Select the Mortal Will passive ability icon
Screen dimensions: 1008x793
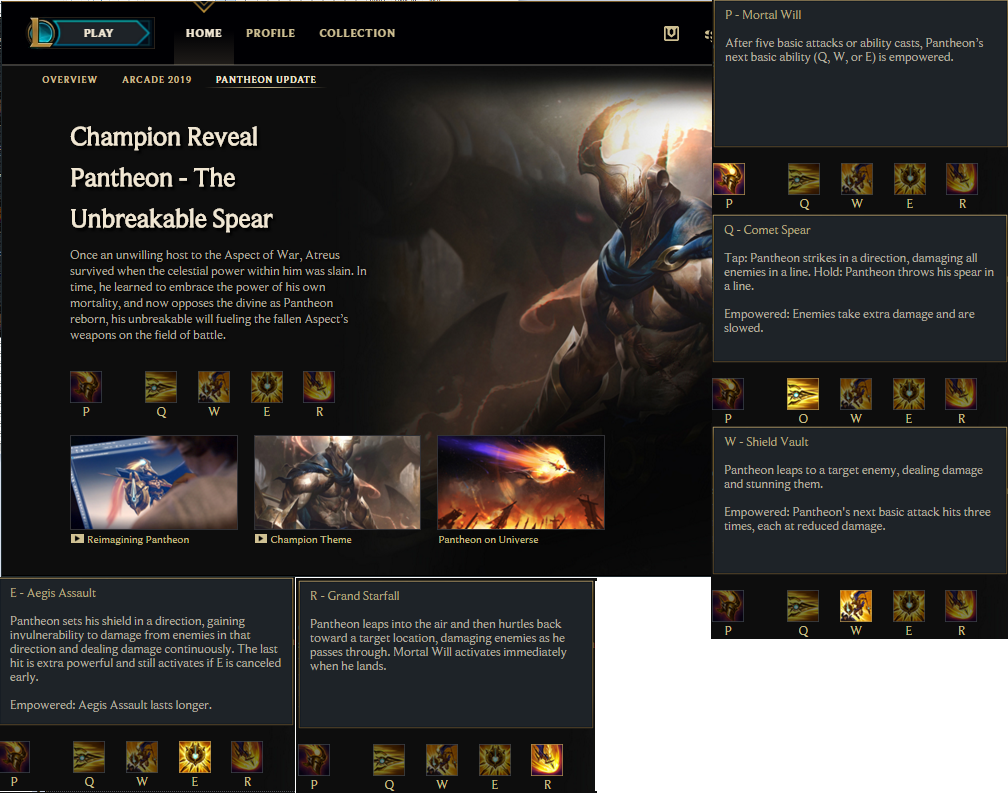[x=86, y=387]
